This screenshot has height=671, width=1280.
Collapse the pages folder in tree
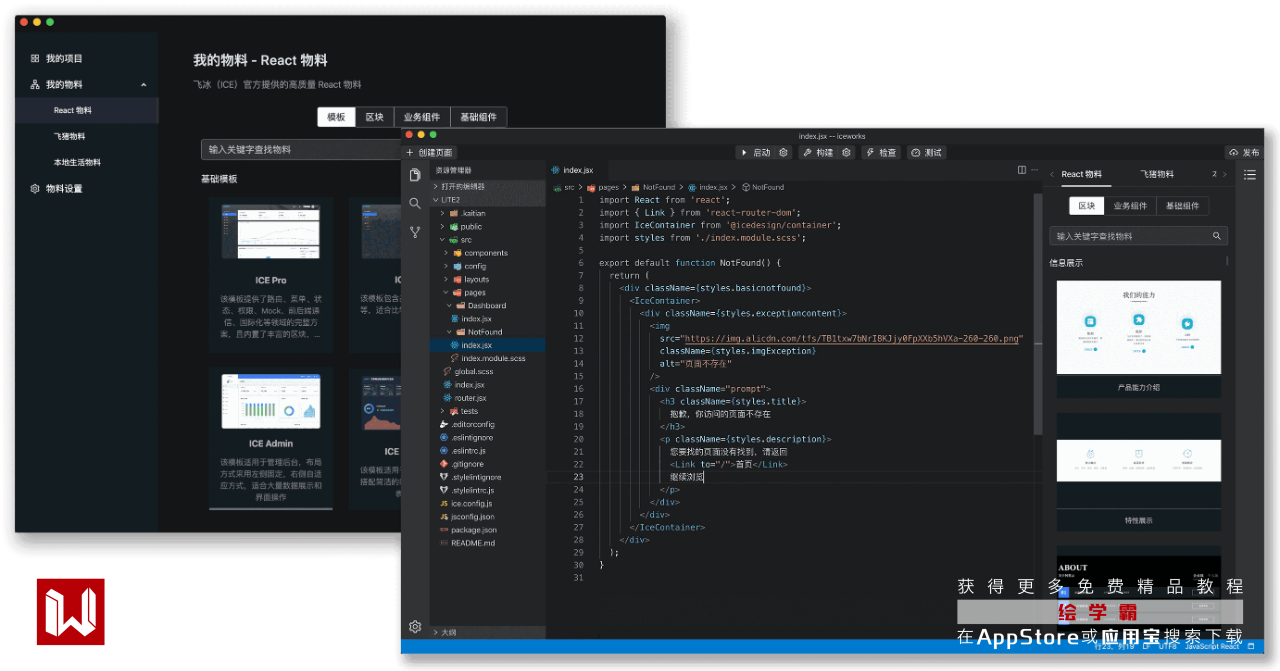point(488,292)
